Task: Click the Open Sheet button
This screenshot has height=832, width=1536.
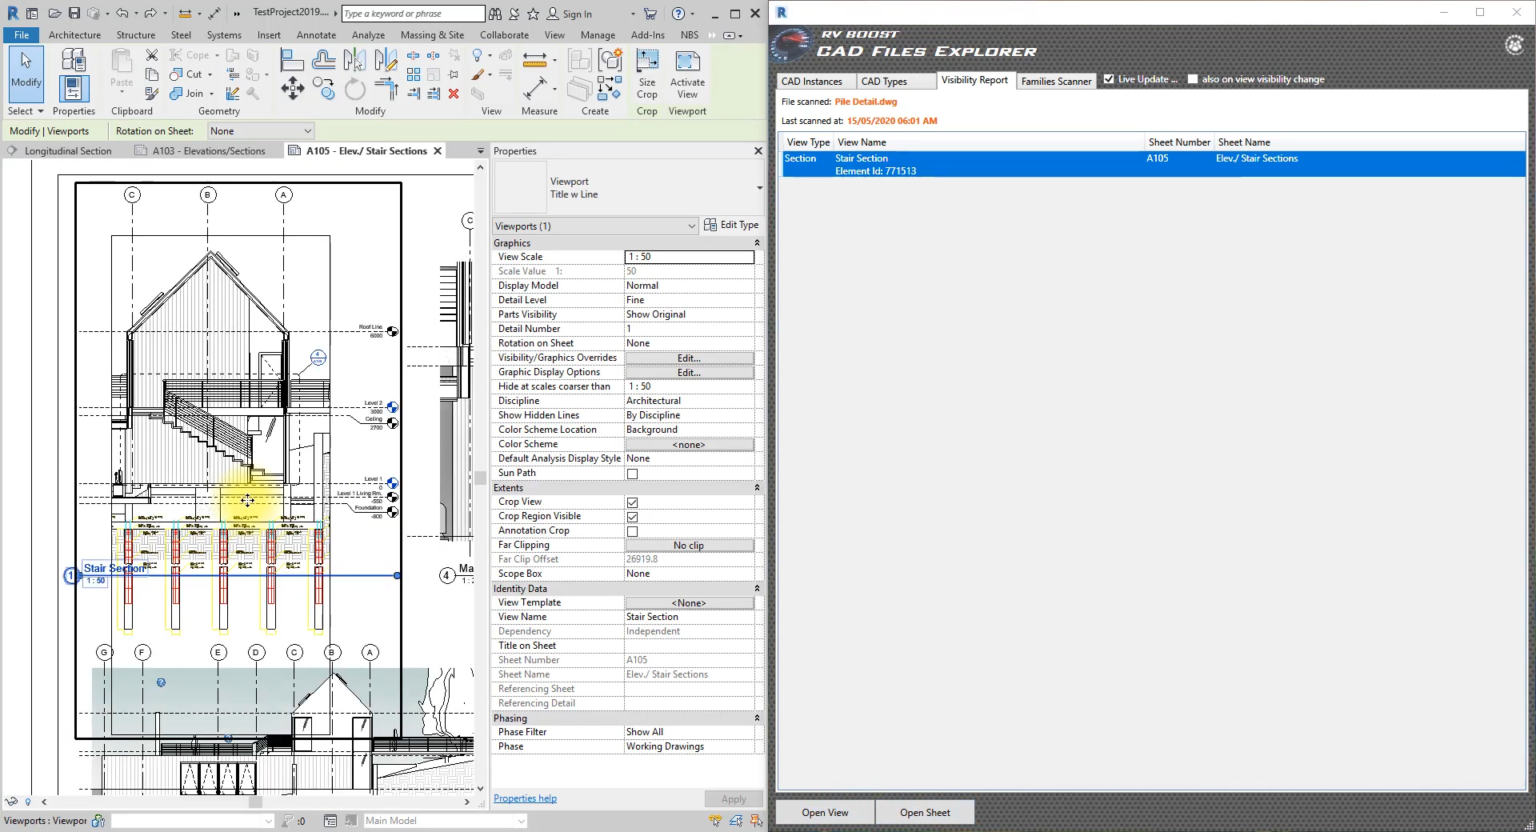Action: pos(925,813)
